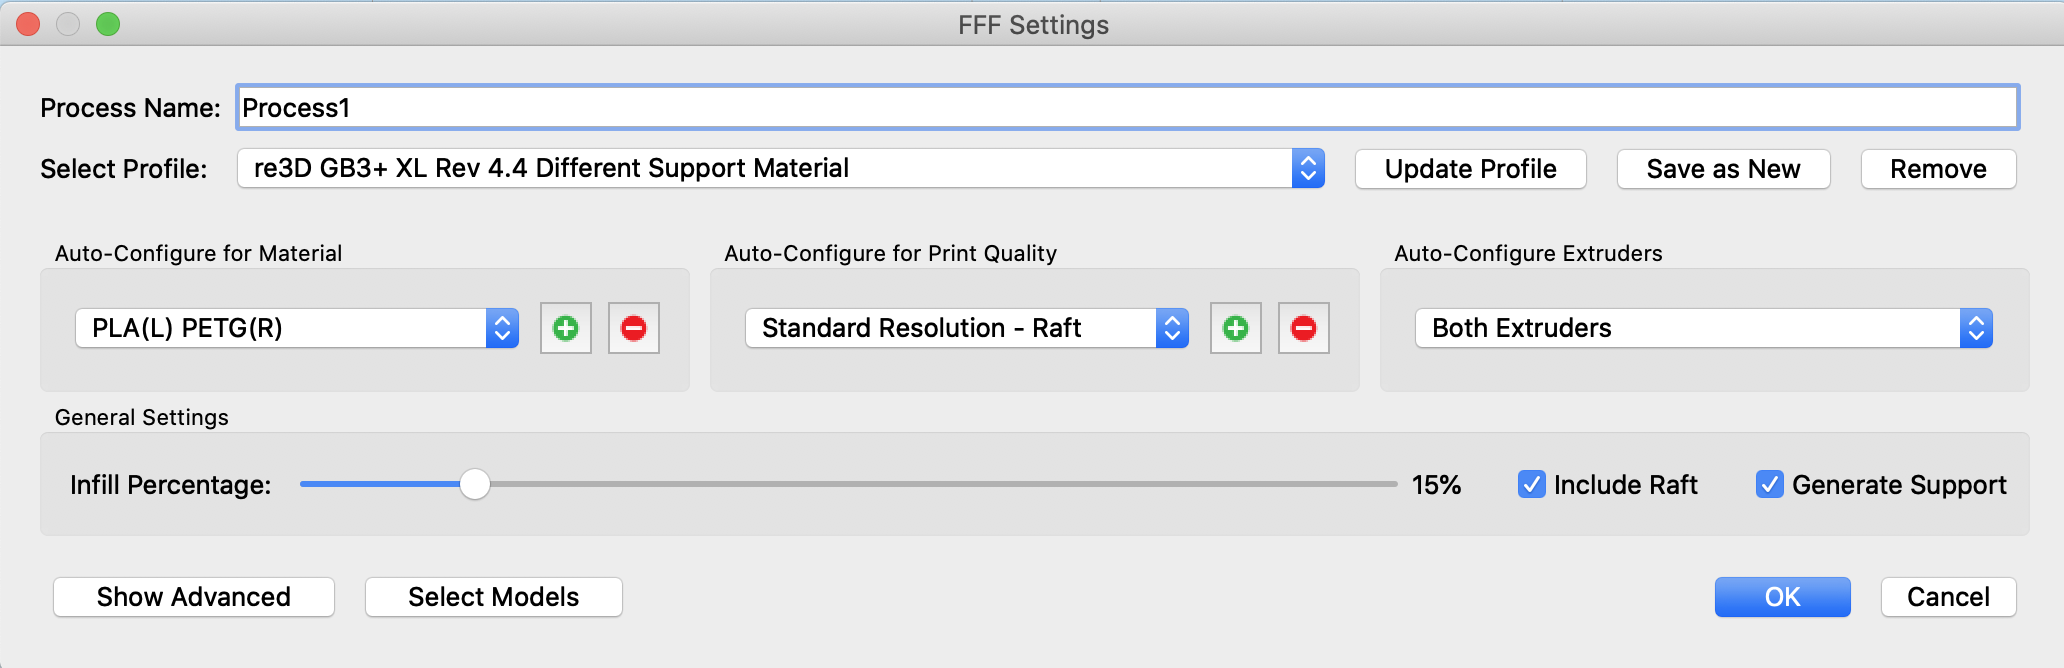Open the Both Extruders dropdown

pyautogui.click(x=1704, y=328)
